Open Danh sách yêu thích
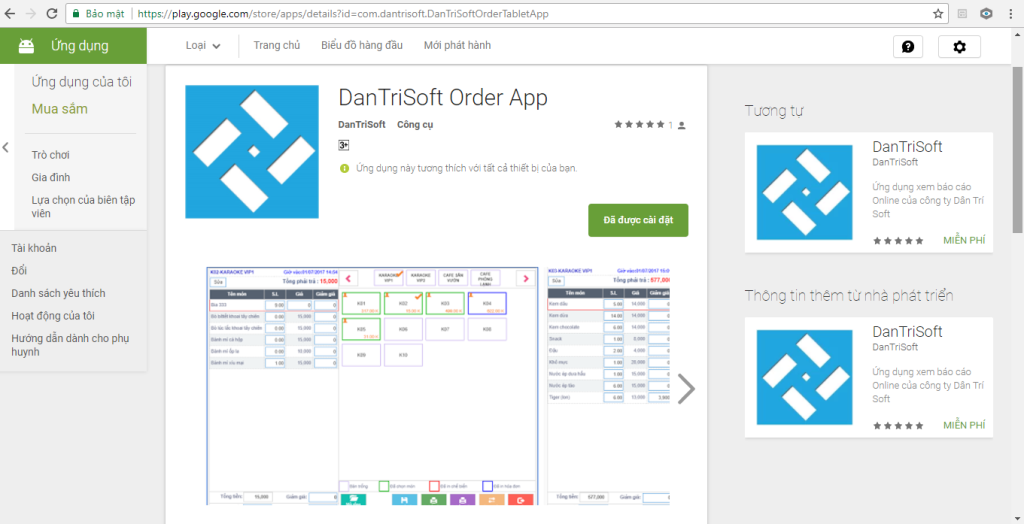This screenshot has height=524, width=1024. 58,293
